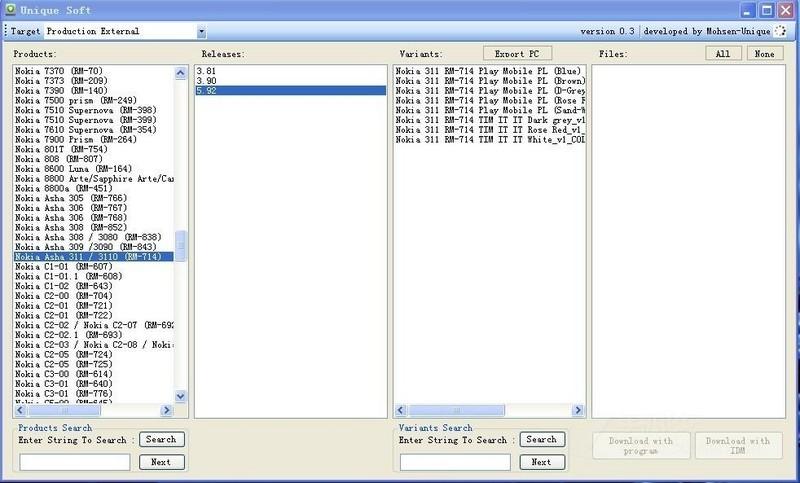800x483 pixels.
Task: Select the Play Mobile PL (Blue) variant
Action: (x=488, y=71)
